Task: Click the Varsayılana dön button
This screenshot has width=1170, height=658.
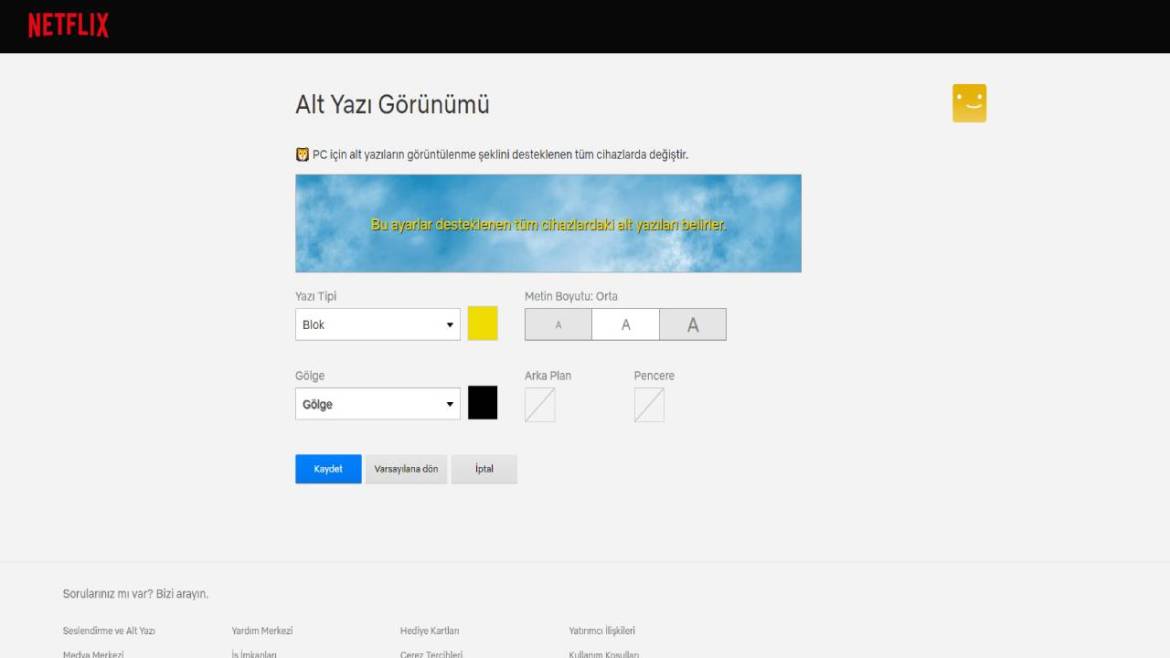Action: pos(406,468)
